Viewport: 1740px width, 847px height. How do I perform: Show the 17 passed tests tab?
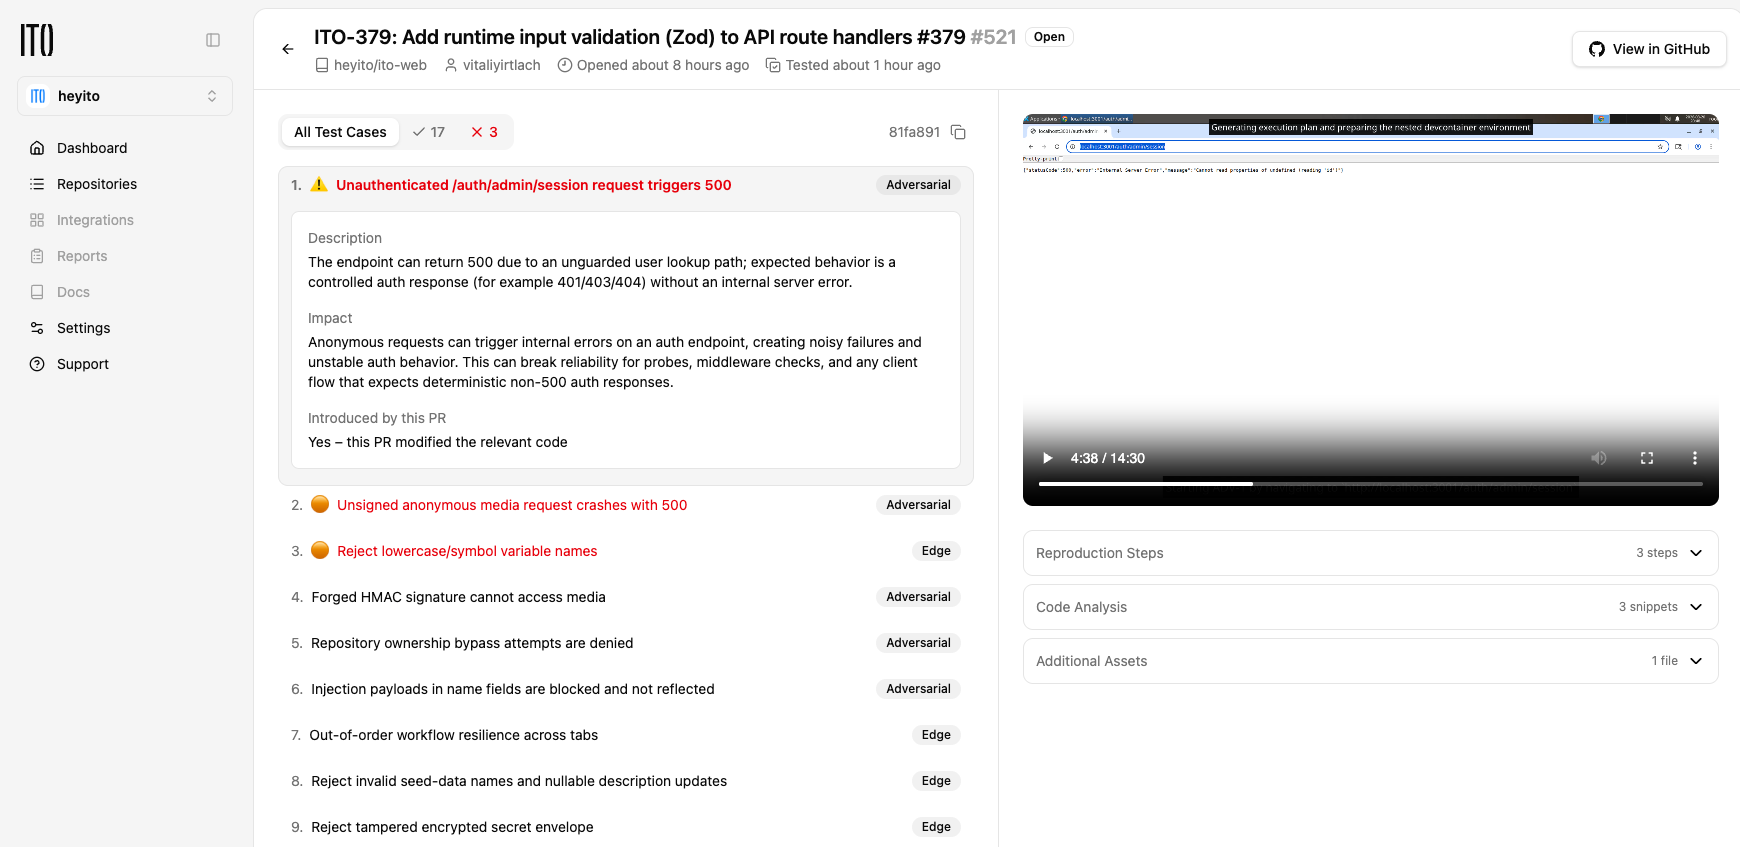(429, 132)
